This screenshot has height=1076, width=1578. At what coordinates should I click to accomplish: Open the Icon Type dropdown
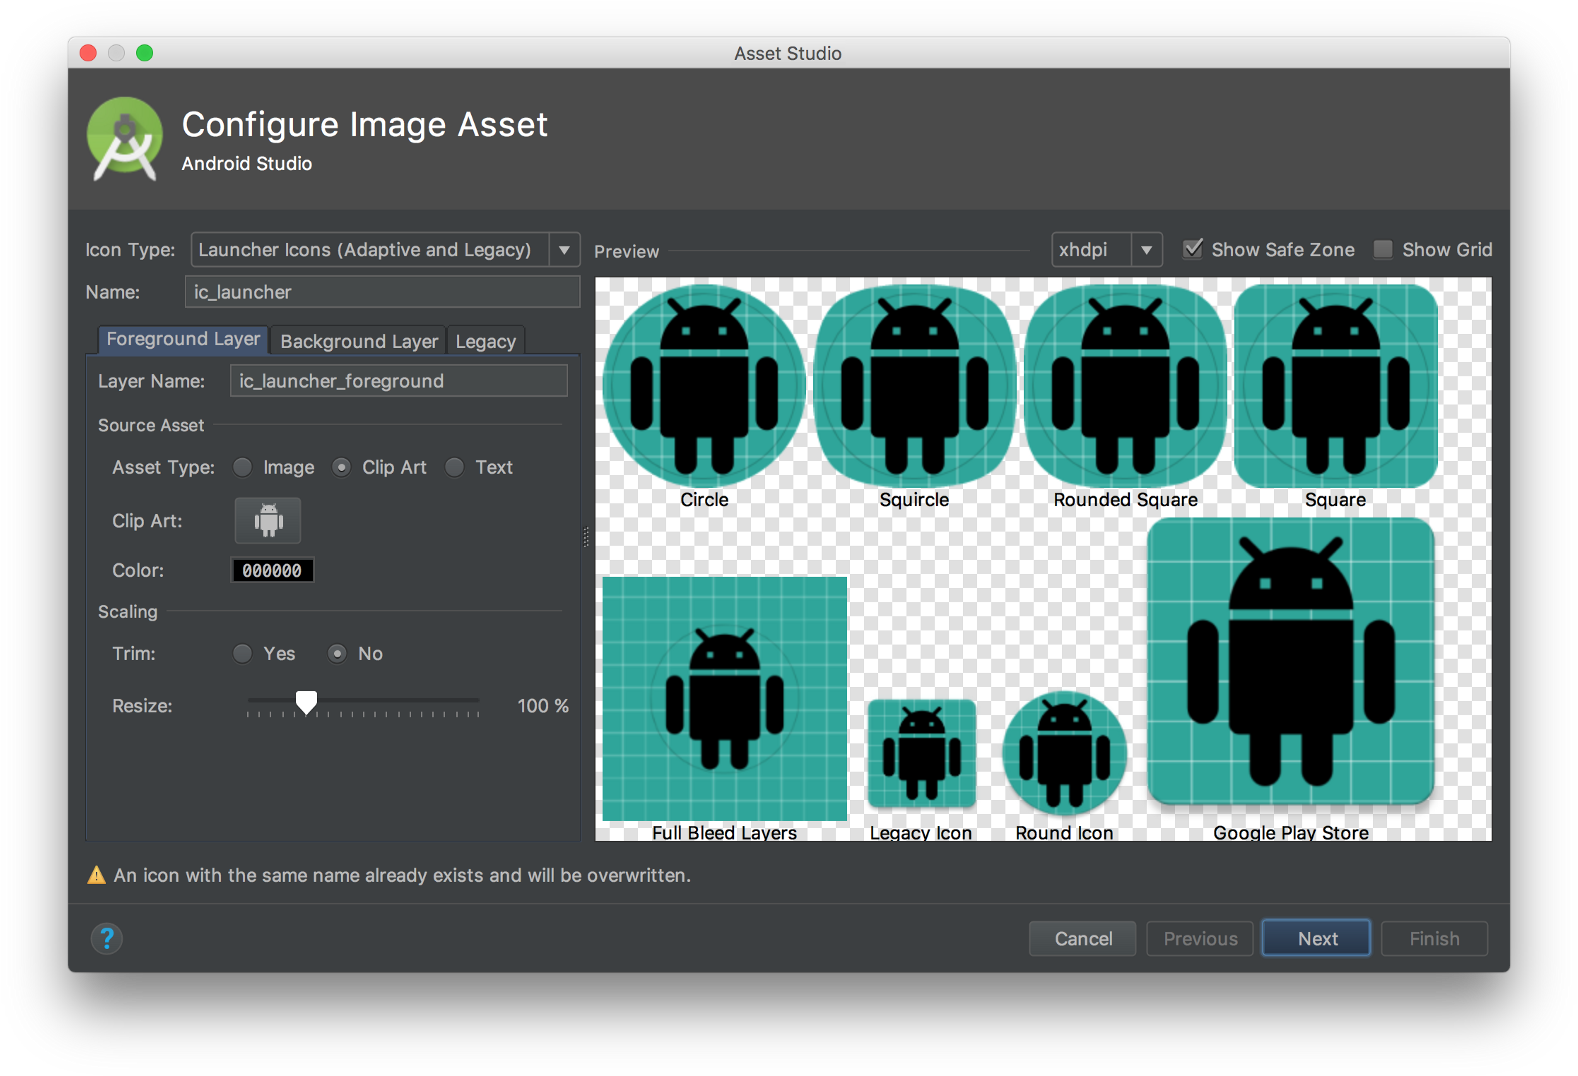tap(385, 249)
